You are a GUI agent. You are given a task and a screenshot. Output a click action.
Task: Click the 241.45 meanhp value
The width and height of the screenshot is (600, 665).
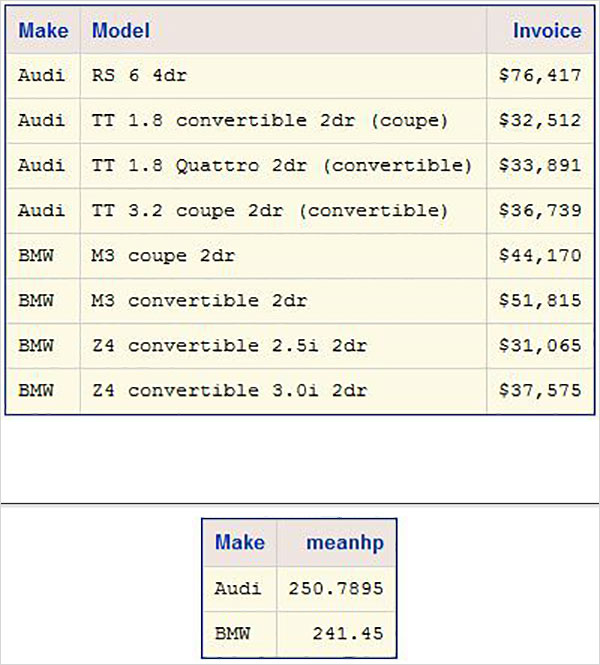pos(348,633)
